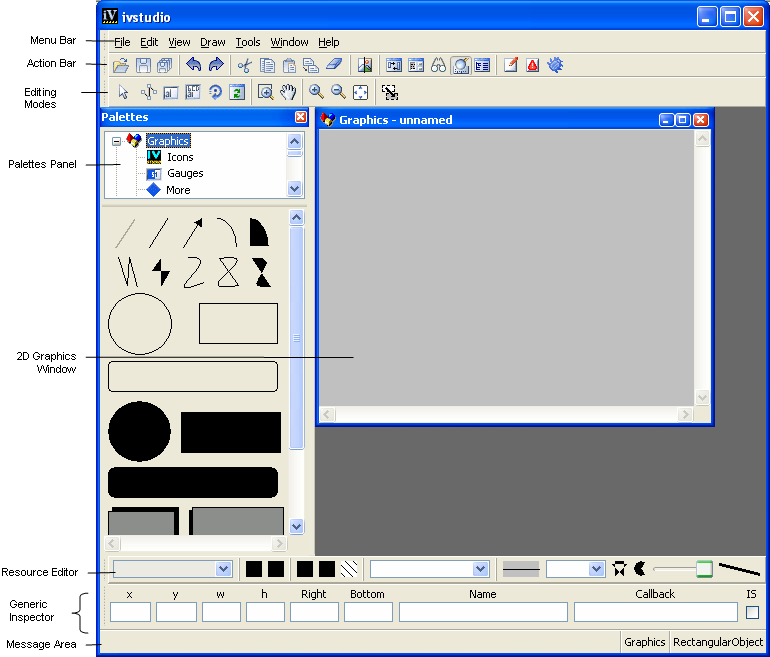Open the first Resource Editor dropdown

tap(224, 569)
